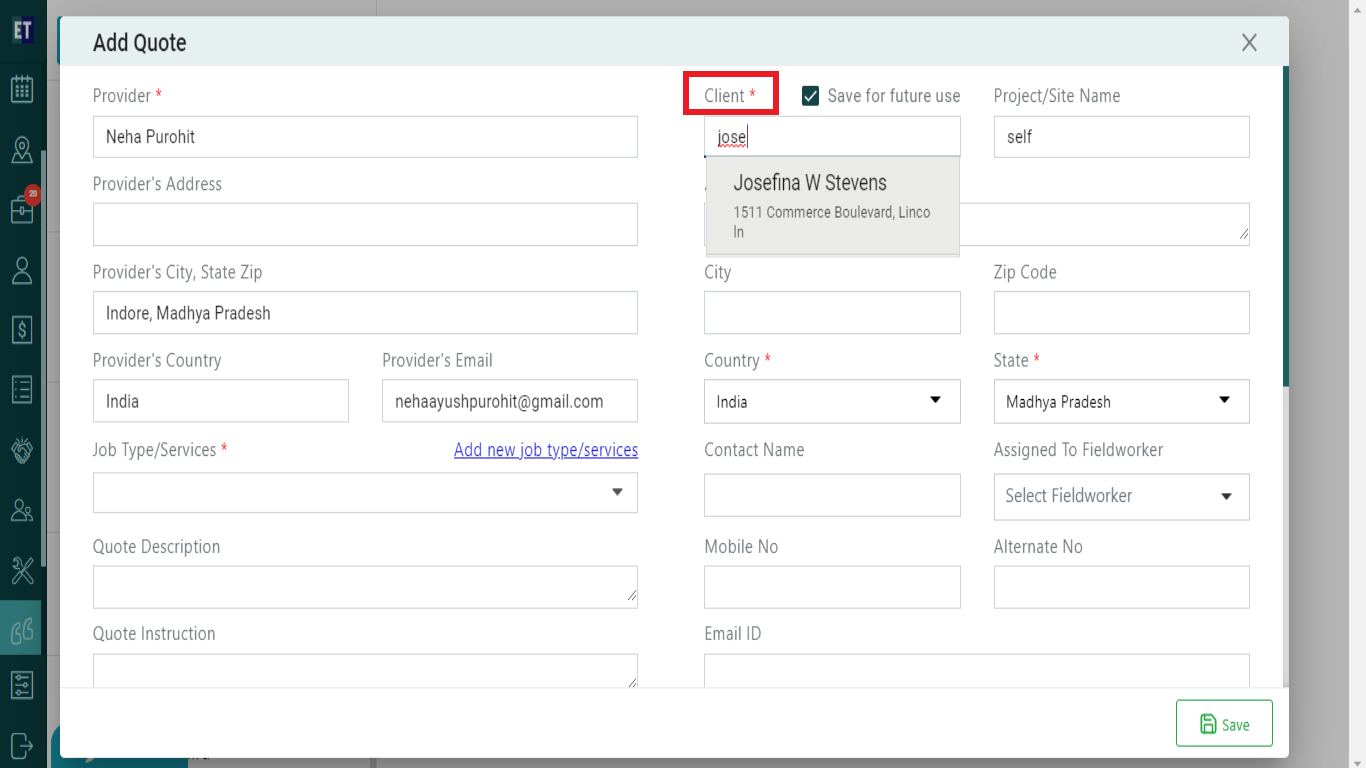Click the Provider's Email input field
This screenshot has width=1366, height=768.
click(x=510, y=401)
